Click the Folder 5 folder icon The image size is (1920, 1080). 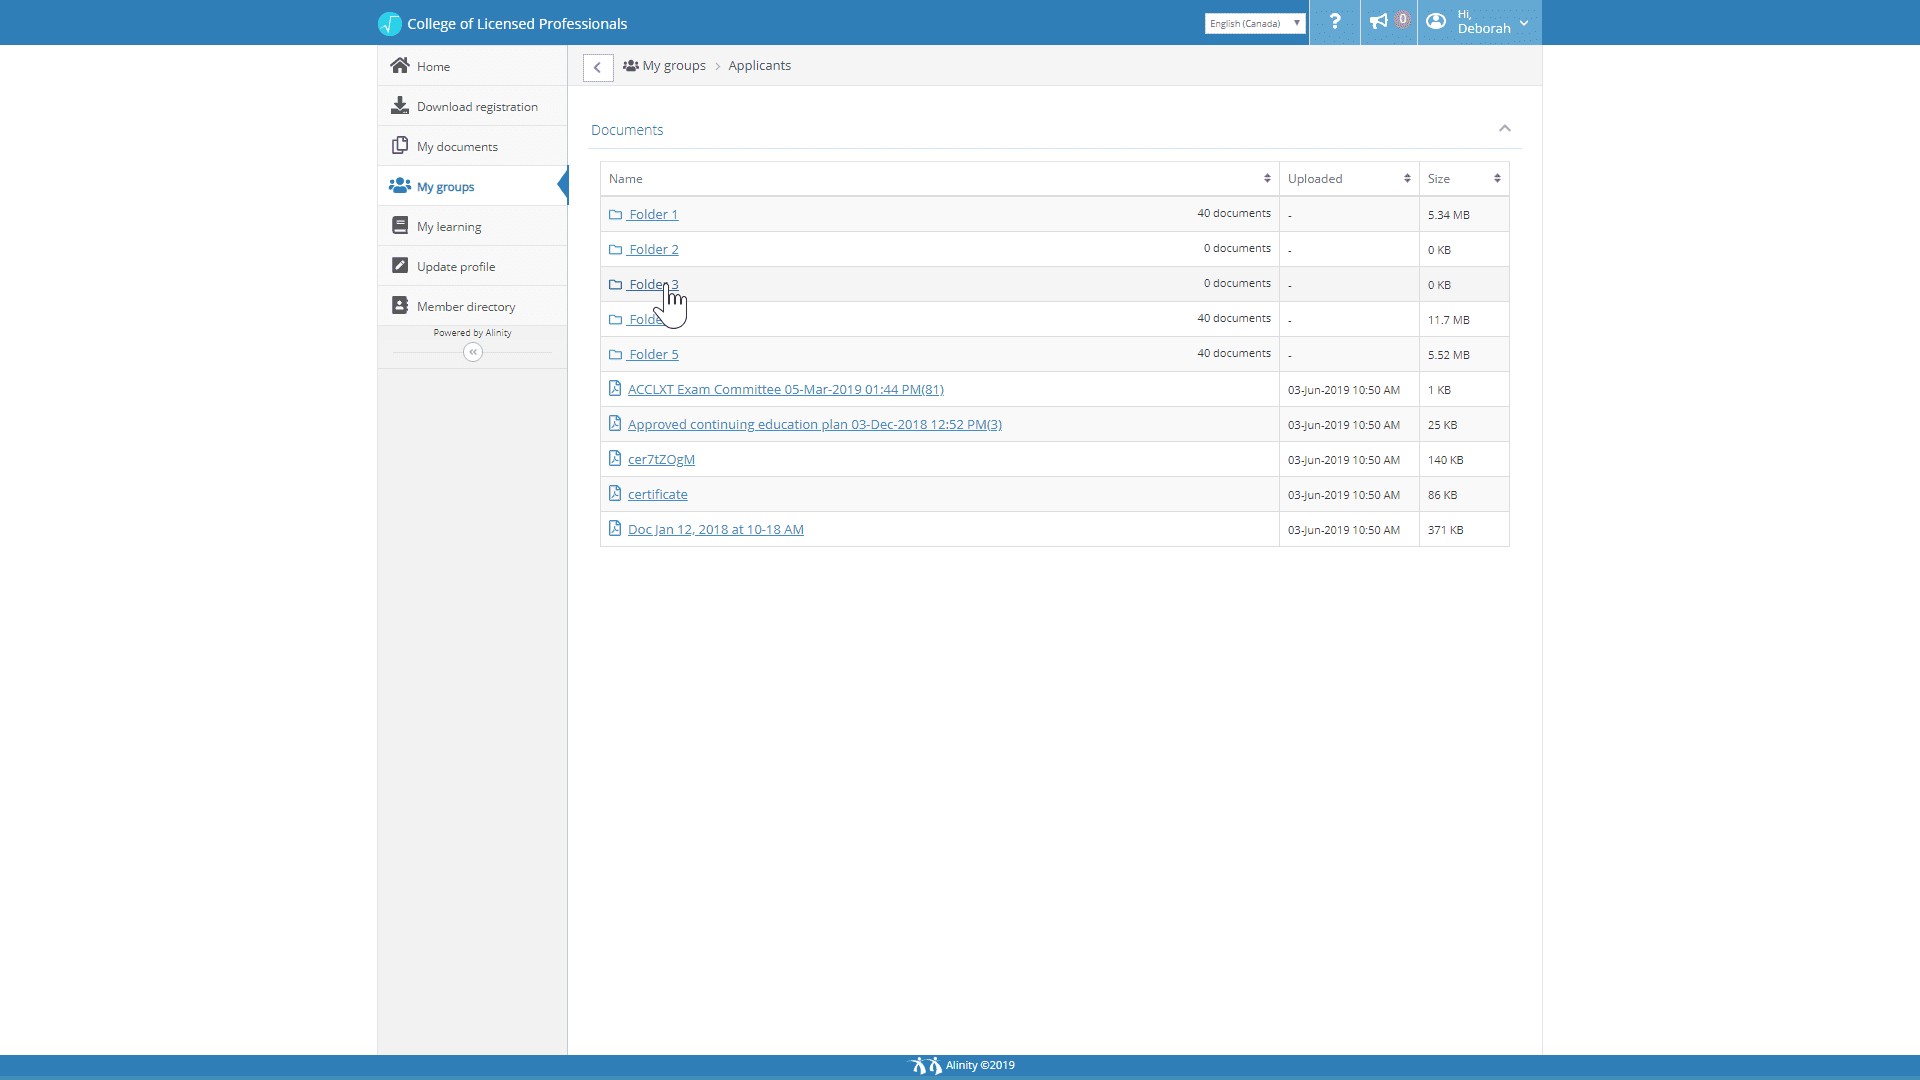pyautogui.click(x=616, y=354)
